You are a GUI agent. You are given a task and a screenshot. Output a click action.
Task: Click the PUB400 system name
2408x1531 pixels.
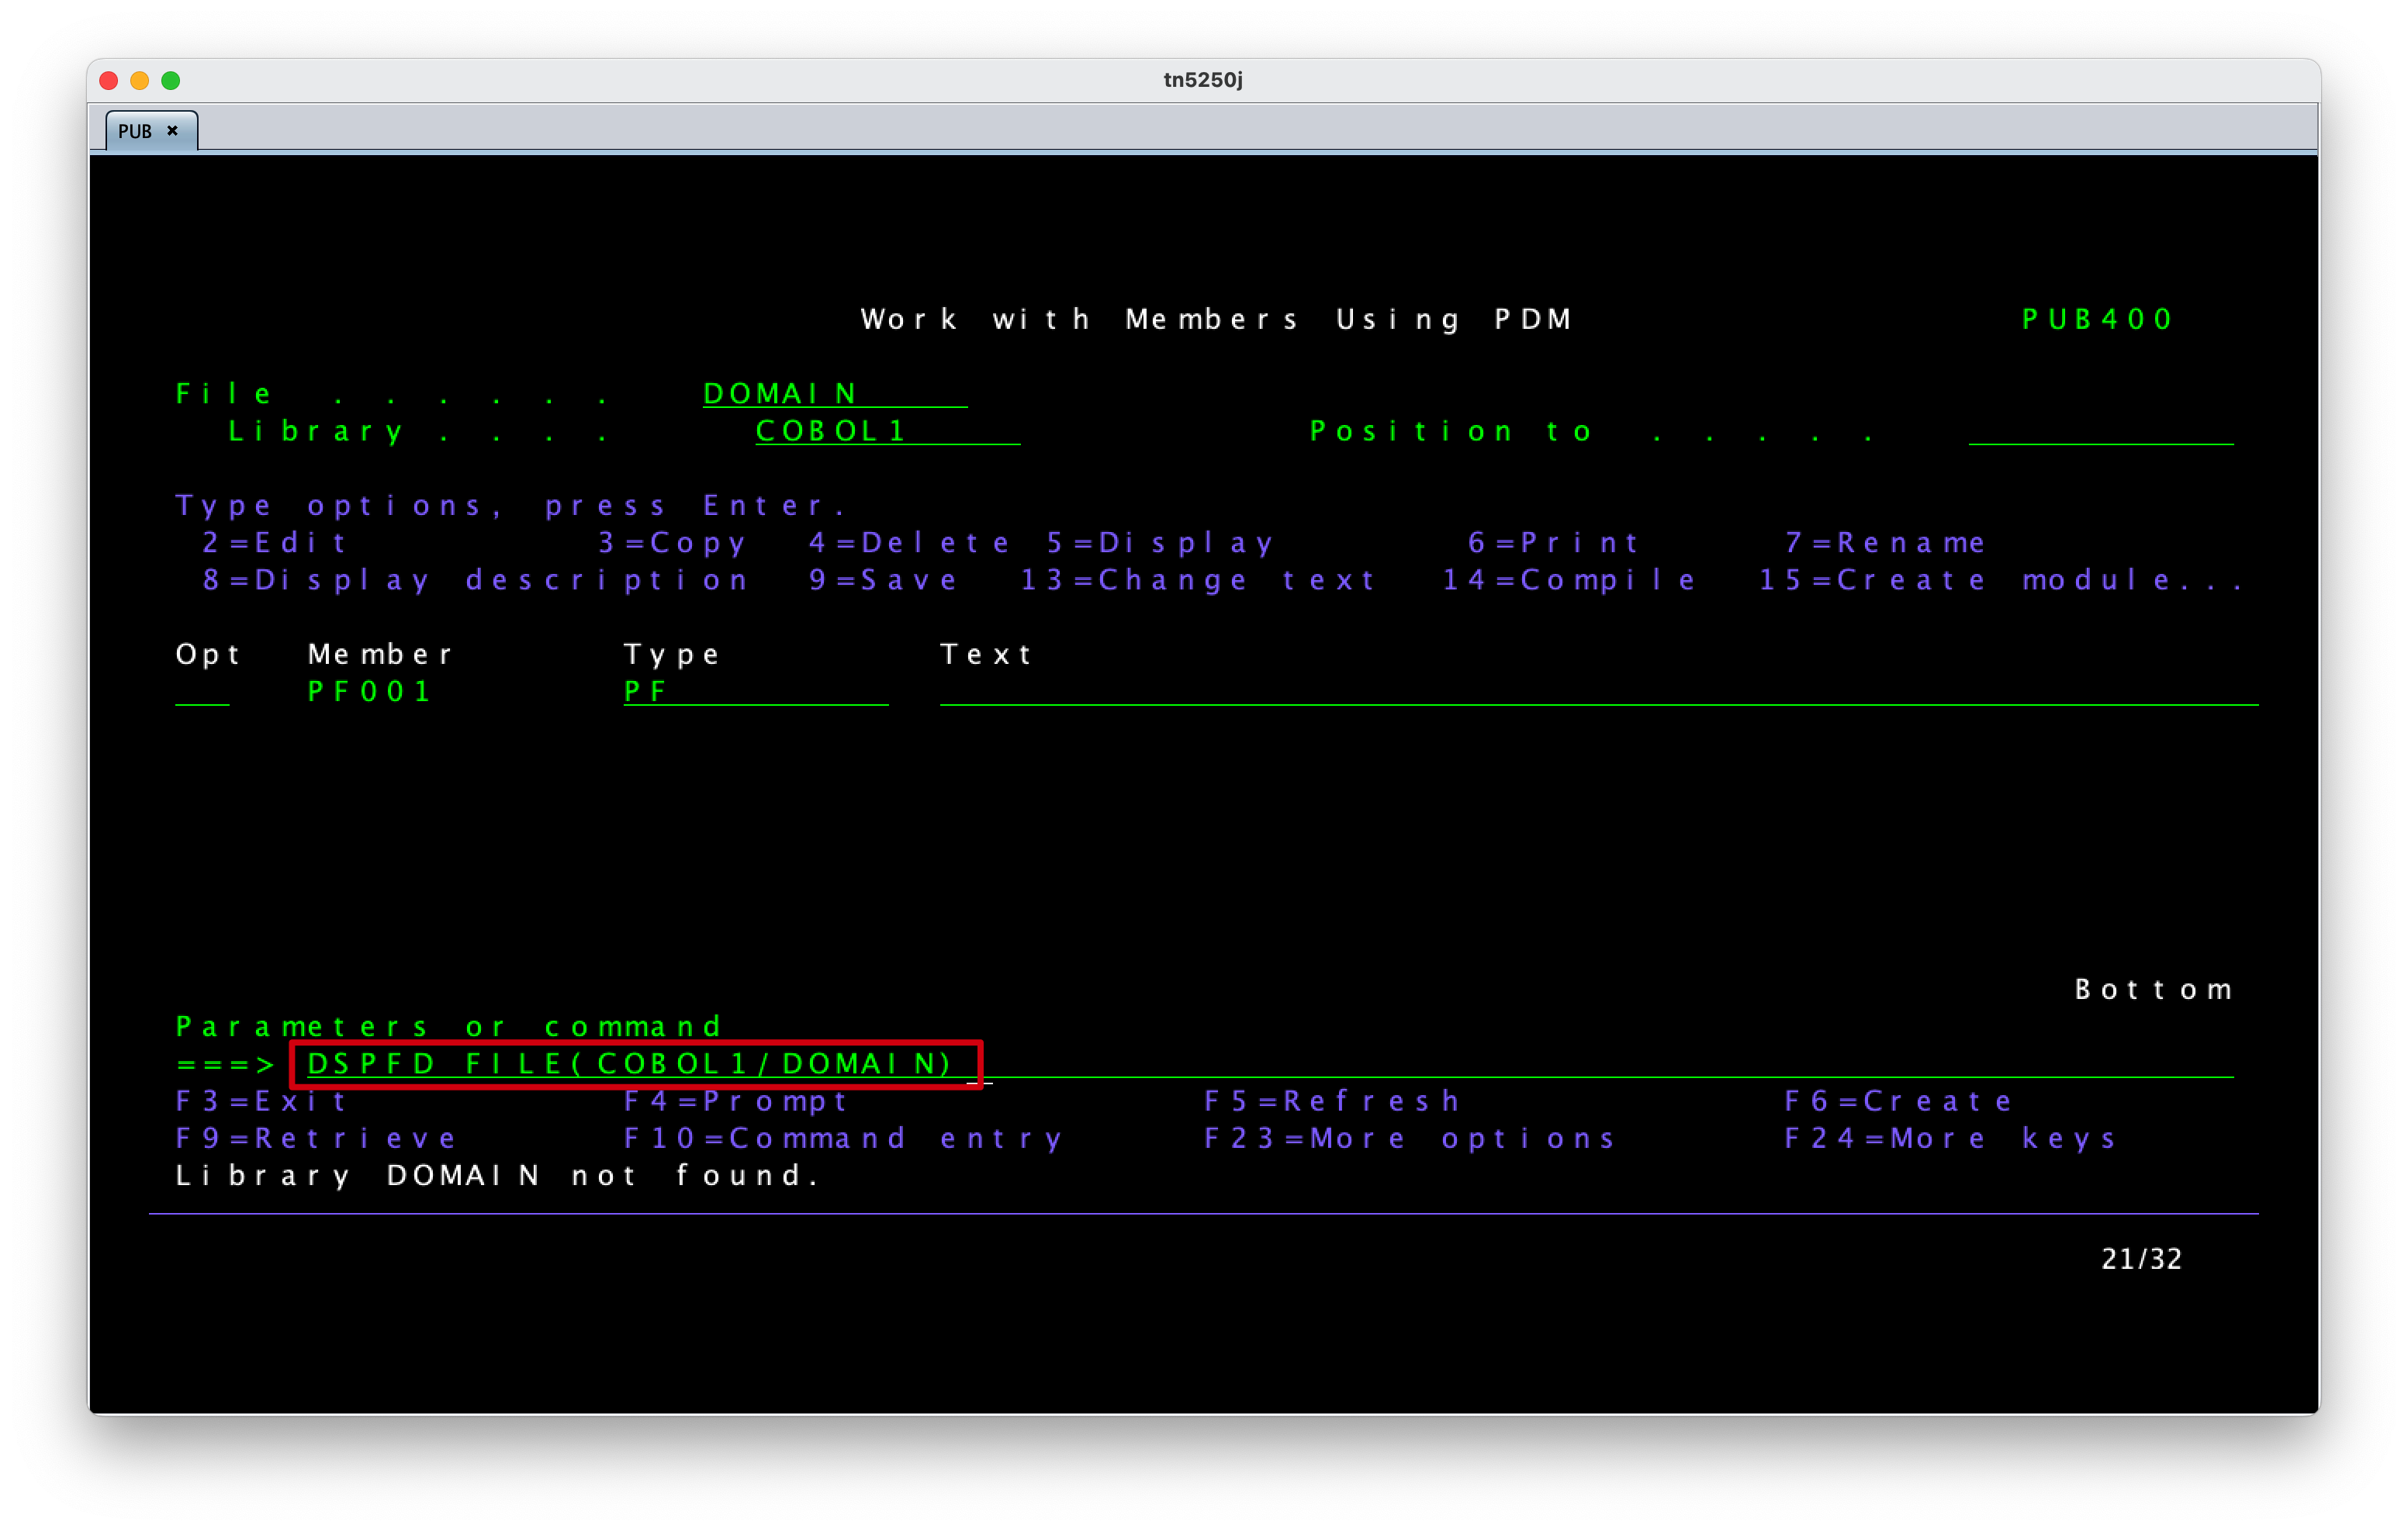[2096, 319]
